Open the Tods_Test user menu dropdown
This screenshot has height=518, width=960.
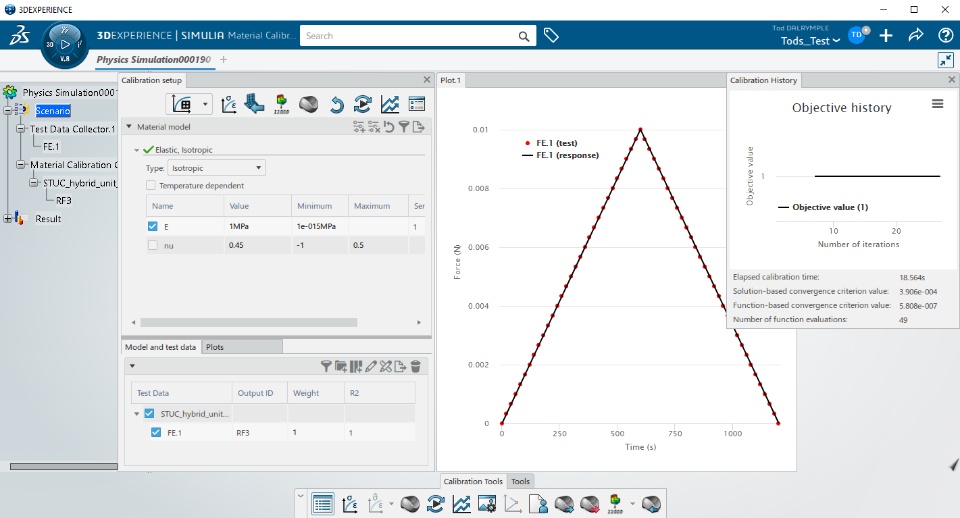pyautogui.click(x=810, y=41)
